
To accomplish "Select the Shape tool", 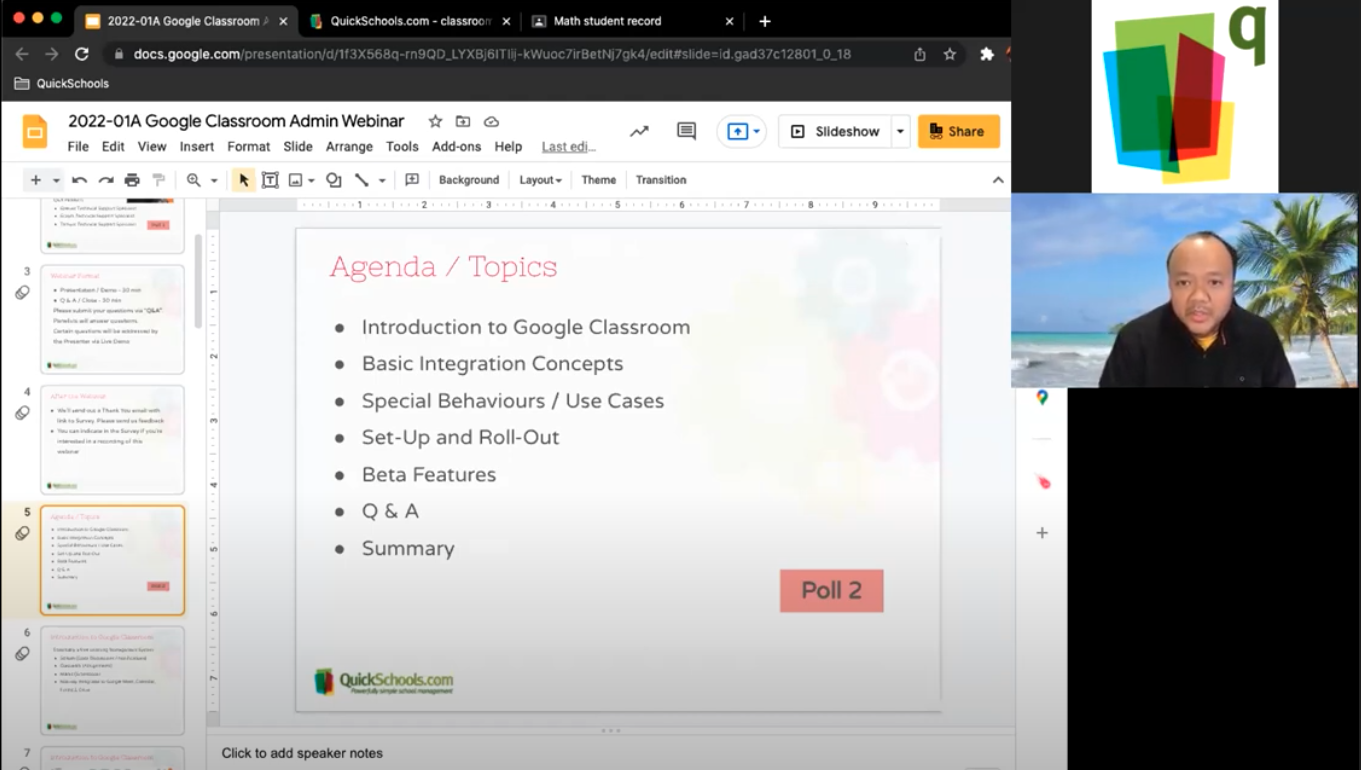I will tap(334, 180).
